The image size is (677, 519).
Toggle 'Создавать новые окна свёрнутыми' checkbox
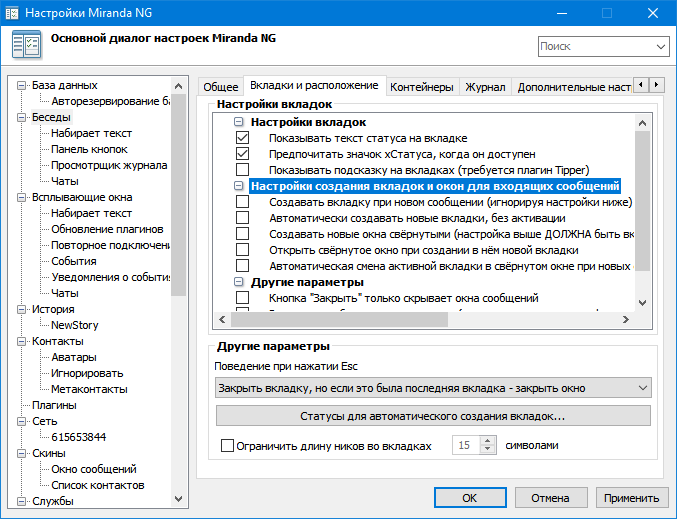(242, 234)
